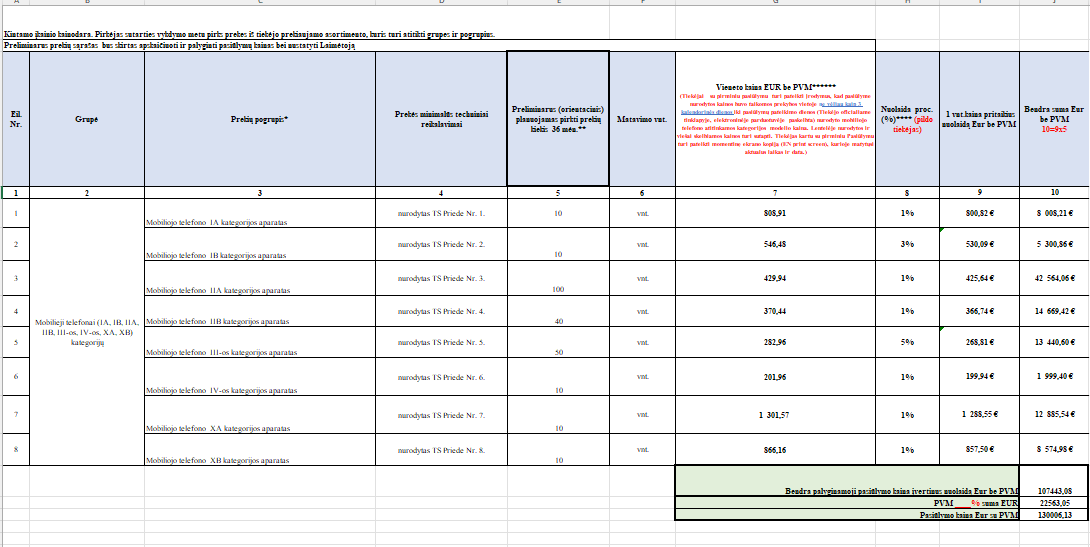Click the 3% discount cell
The width and height of the screenshot is (1090, 547).
[x=907, y=245]
